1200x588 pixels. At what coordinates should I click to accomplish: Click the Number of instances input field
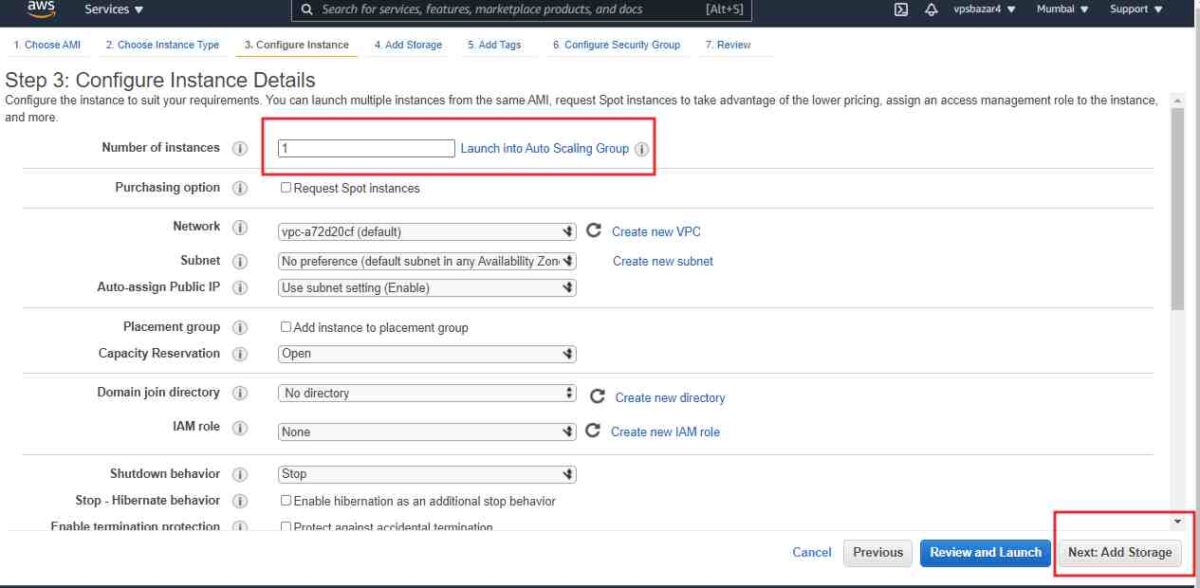click(367, 148)
